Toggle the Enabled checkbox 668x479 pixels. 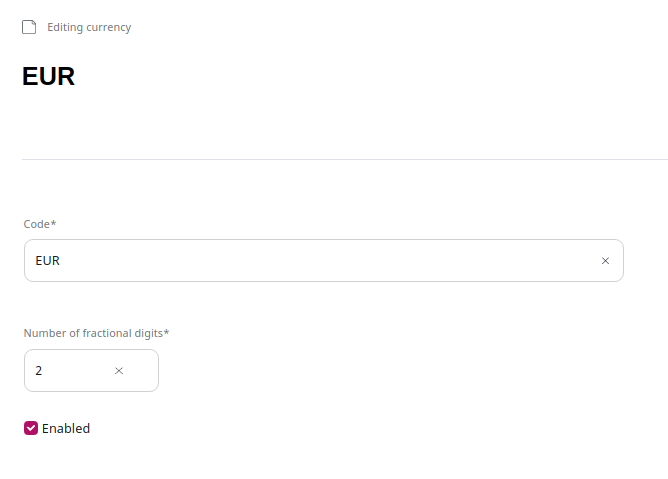31,428
